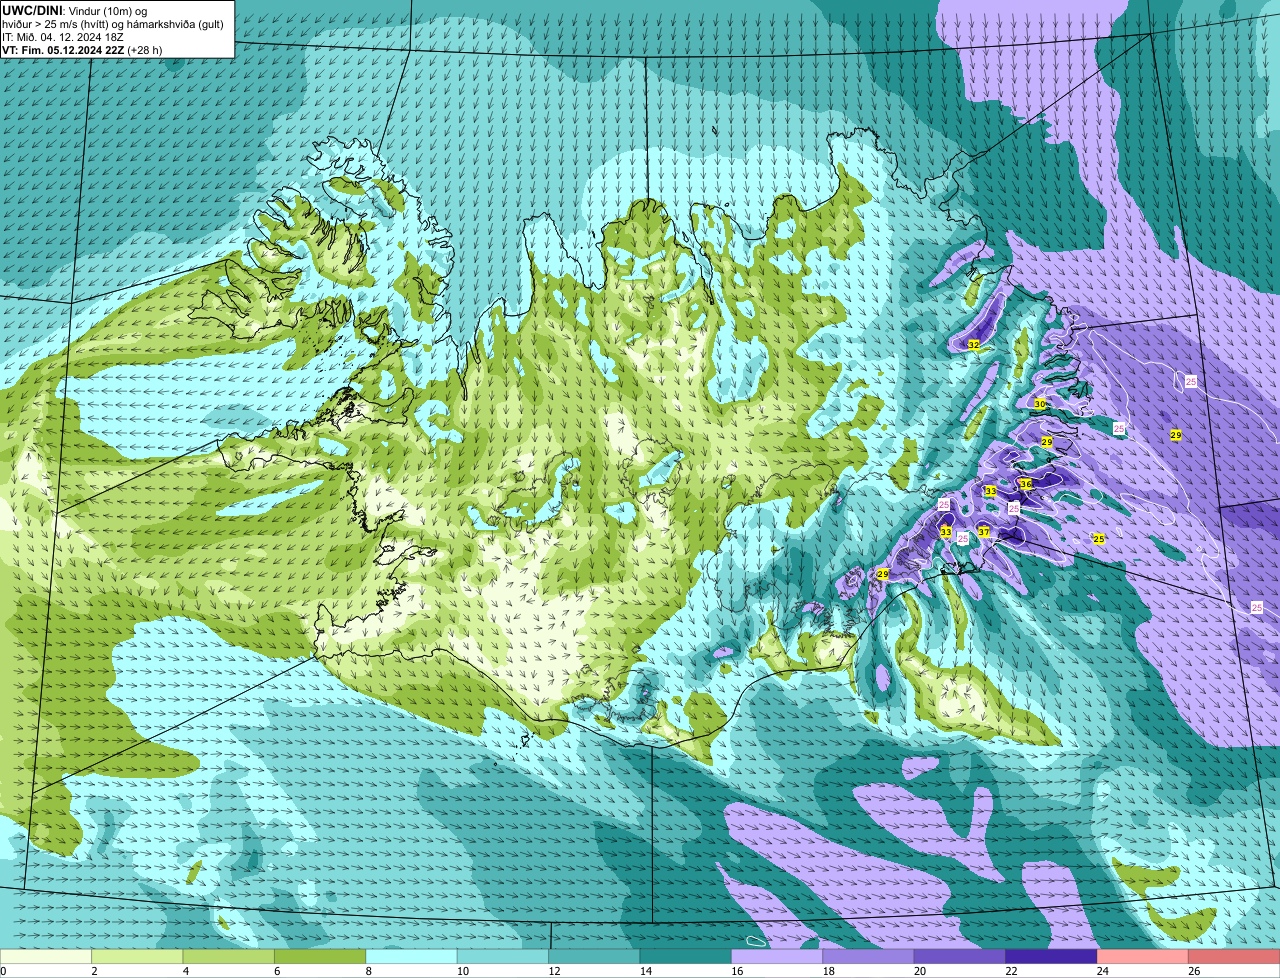The width and height of the screenshot is (1280, 978).
Task: Click the pale yellow 0–2 m/s legend swatch
Action: tap(46, 957)
